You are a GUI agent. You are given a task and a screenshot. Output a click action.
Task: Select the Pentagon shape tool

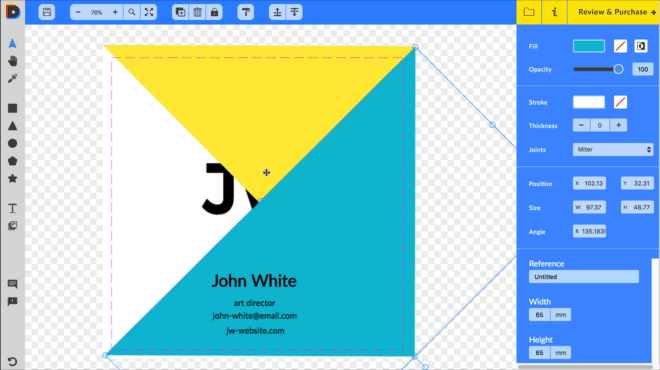pyautogui.click(x=13, y=161)
